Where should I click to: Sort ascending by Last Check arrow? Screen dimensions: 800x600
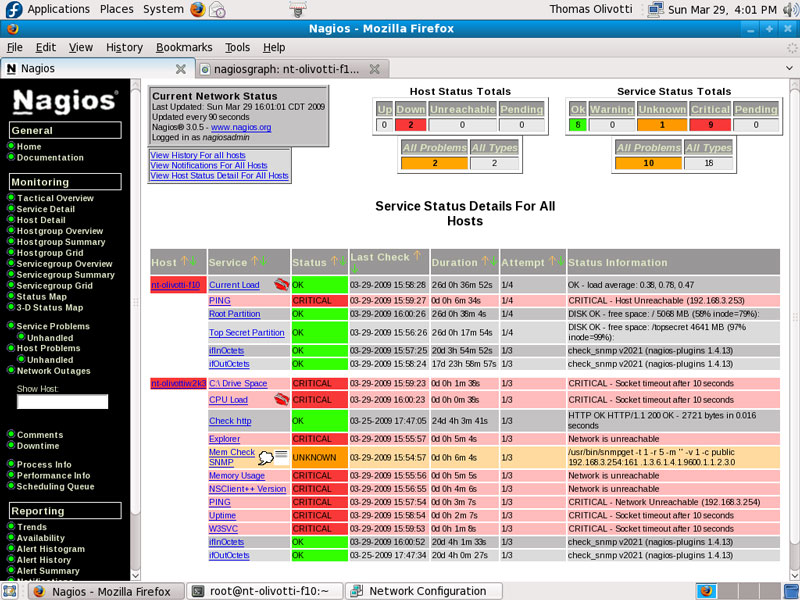pos(417,256)
